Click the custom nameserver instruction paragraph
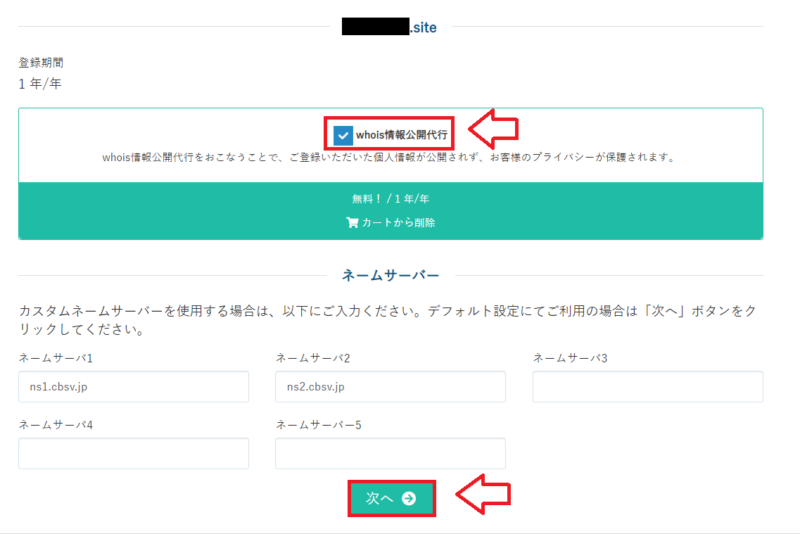 [x=388, y=320]
